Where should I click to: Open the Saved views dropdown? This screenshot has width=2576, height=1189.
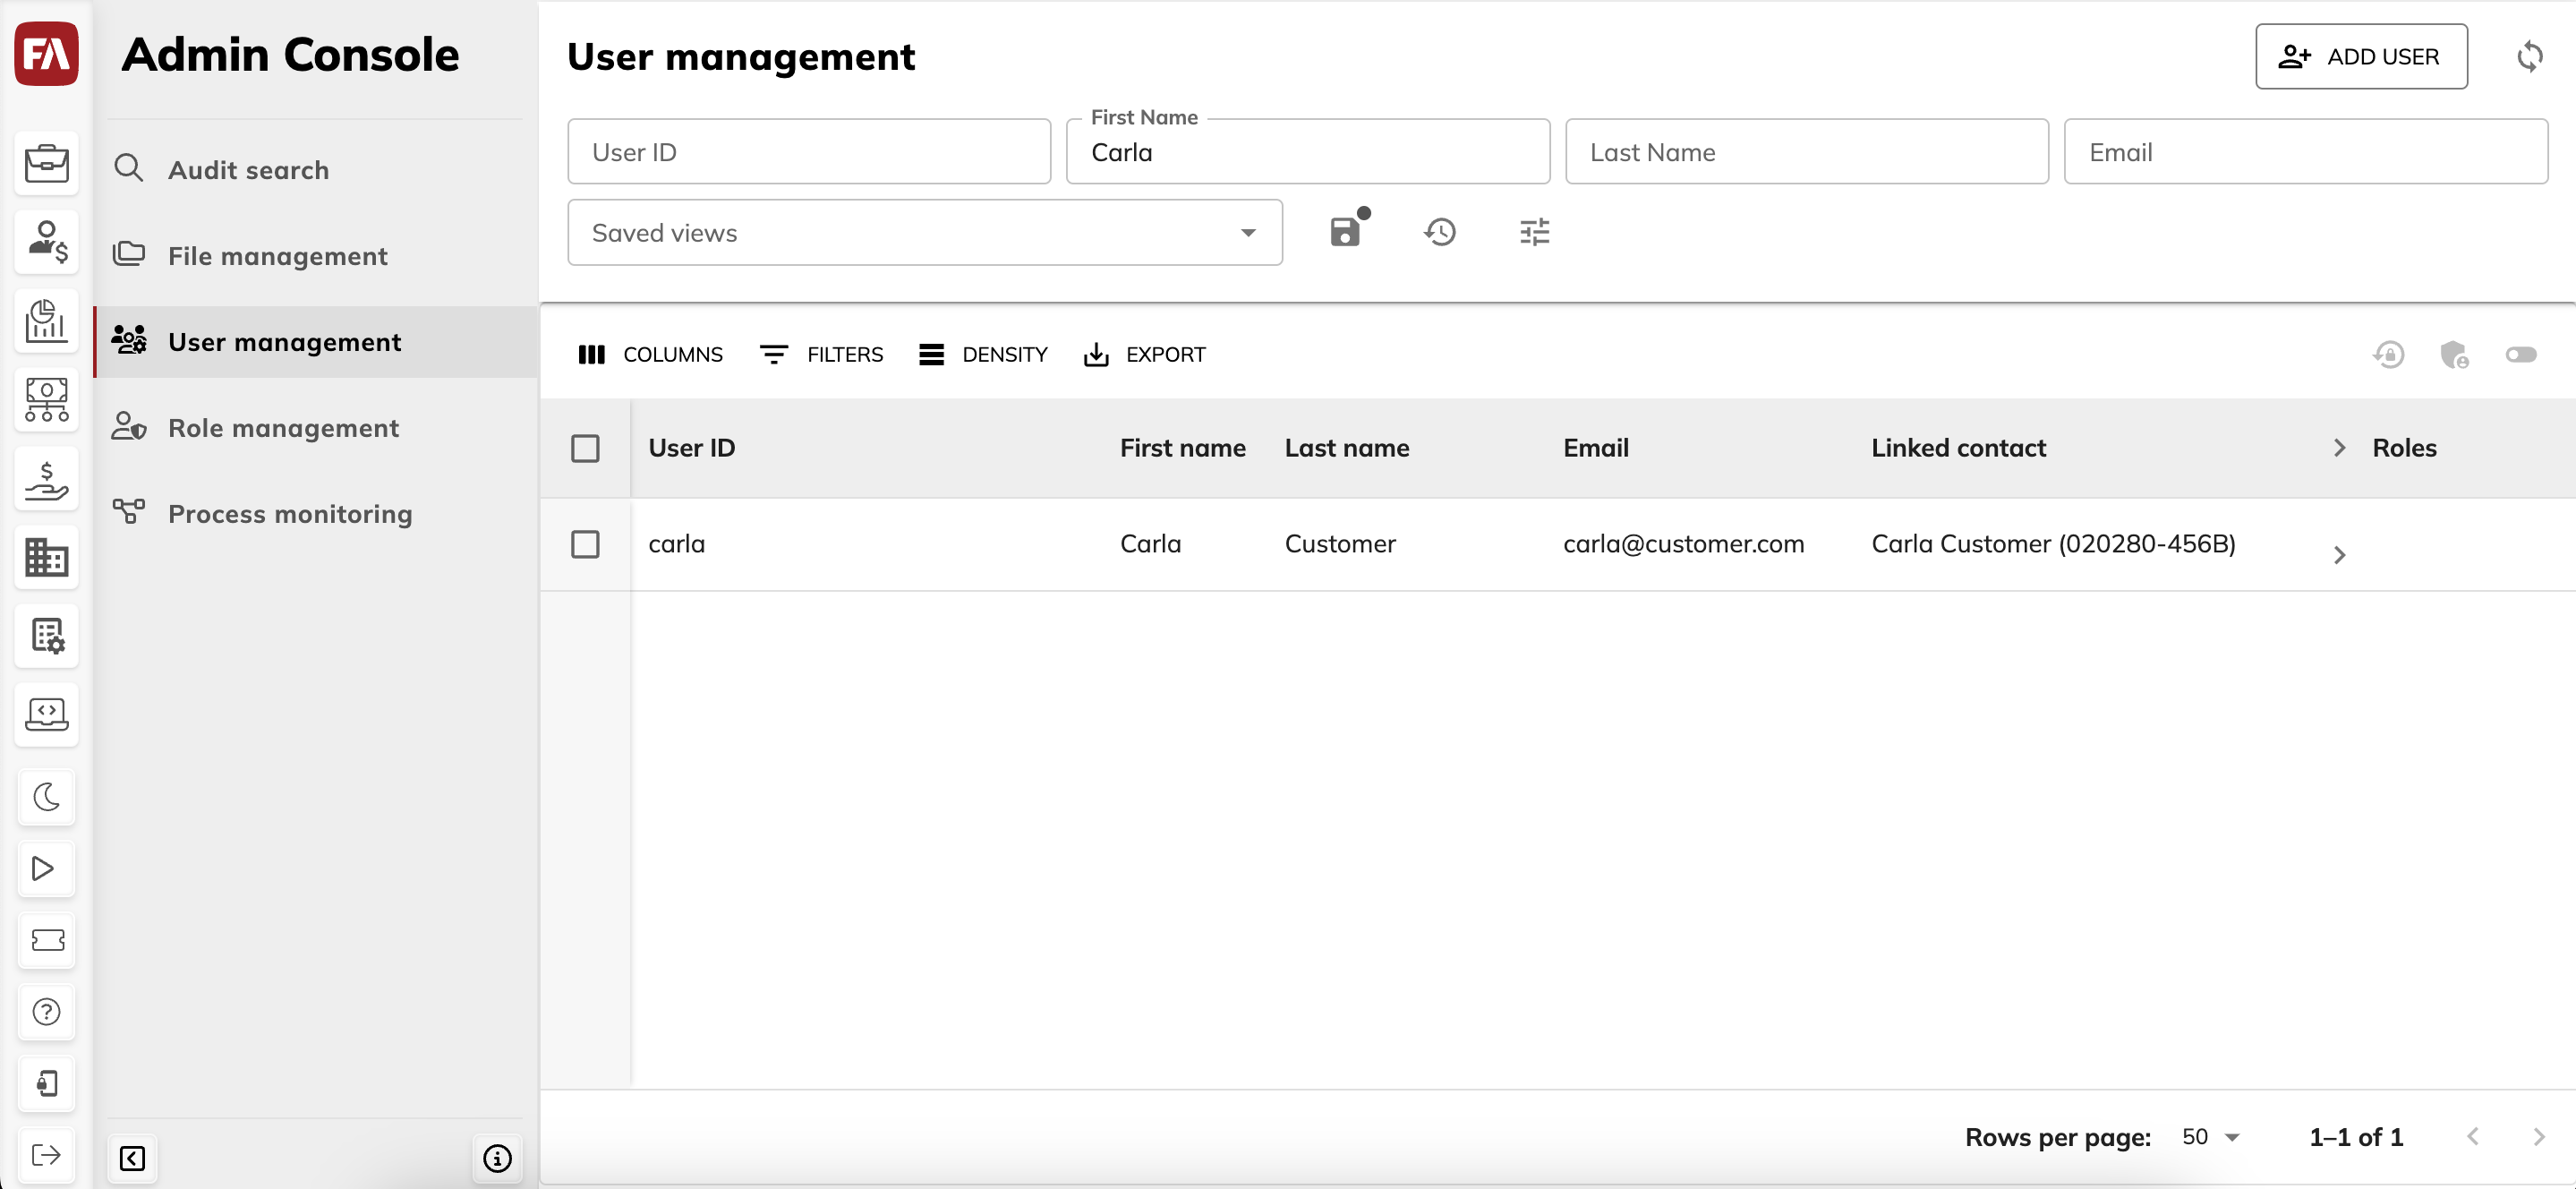(925, 232)
